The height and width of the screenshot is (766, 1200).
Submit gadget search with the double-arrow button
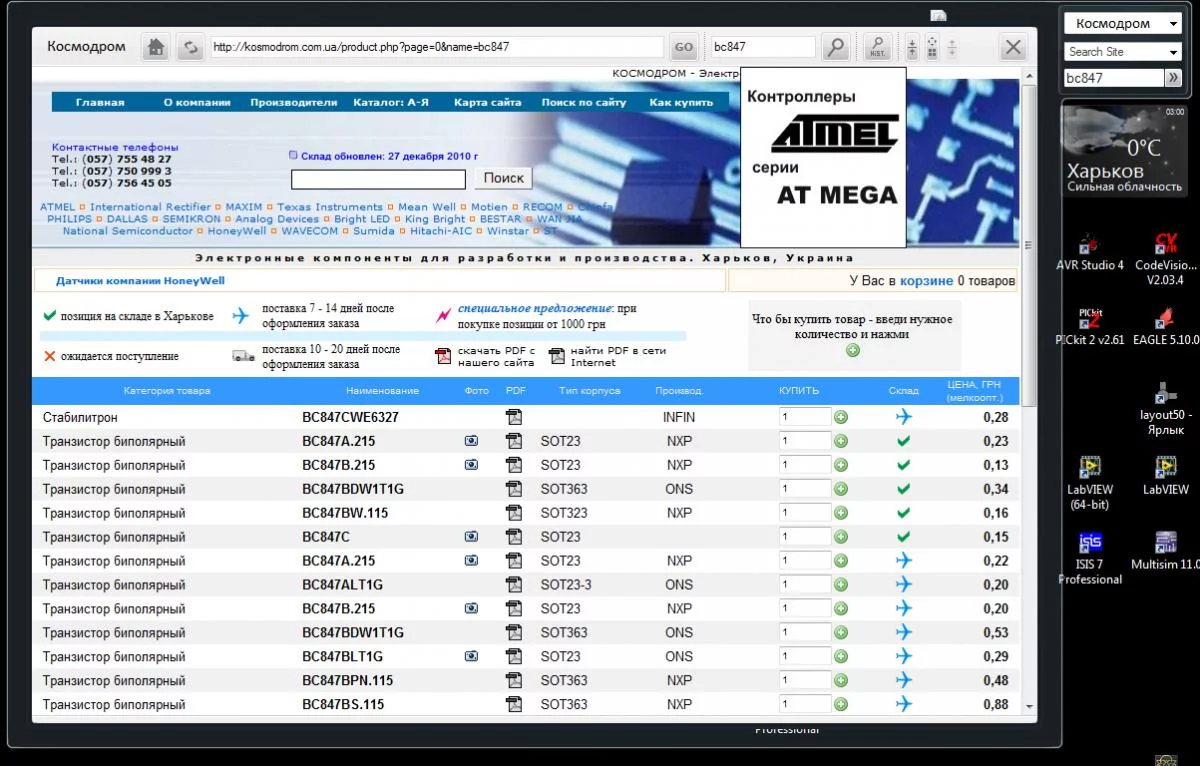tap(1173, 78)
